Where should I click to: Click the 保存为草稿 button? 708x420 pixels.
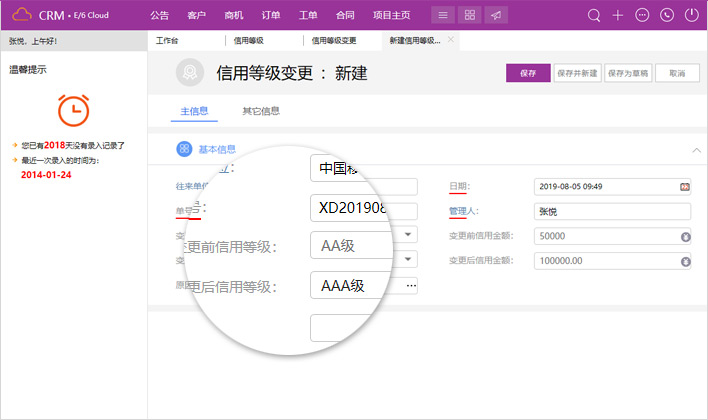coord(627,73)
